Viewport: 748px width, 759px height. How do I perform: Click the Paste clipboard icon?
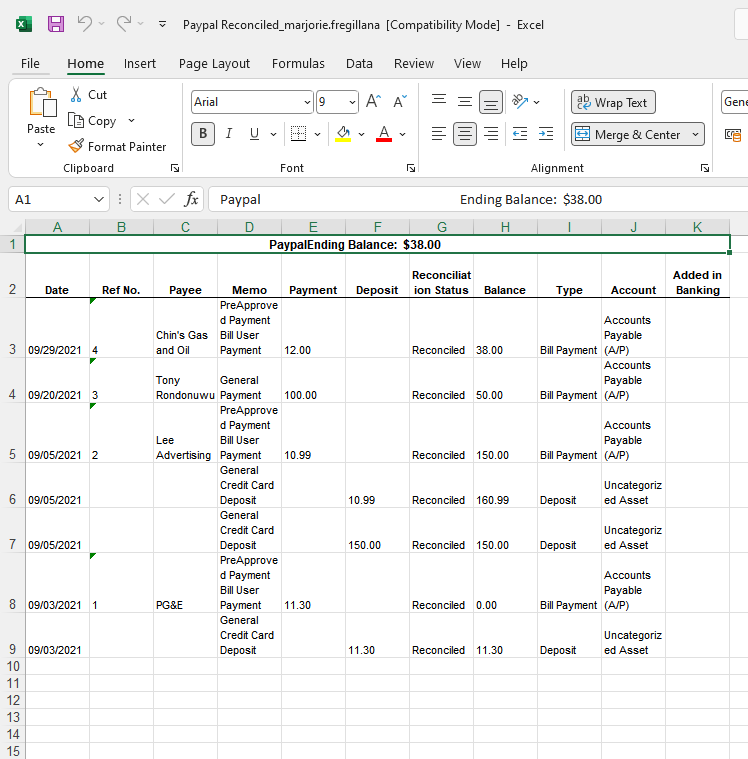click(x=41, y=102)
